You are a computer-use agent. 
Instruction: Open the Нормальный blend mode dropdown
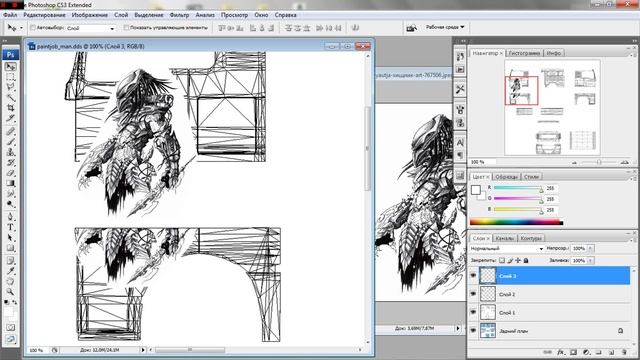point(507,248)
